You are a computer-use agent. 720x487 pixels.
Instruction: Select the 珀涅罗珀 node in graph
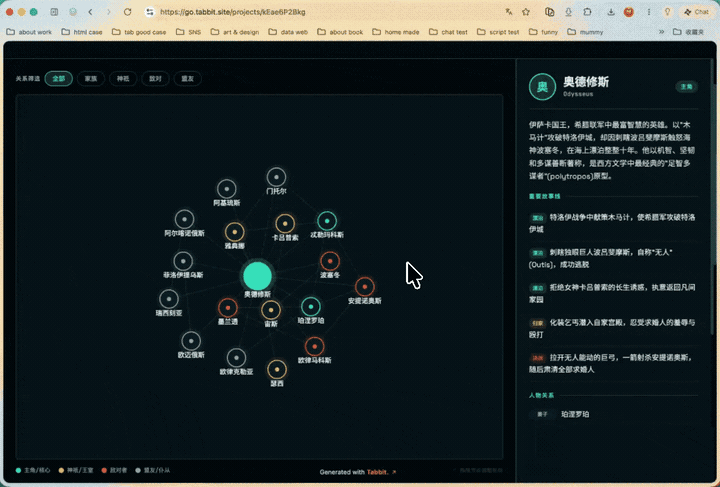click(311, 307)
